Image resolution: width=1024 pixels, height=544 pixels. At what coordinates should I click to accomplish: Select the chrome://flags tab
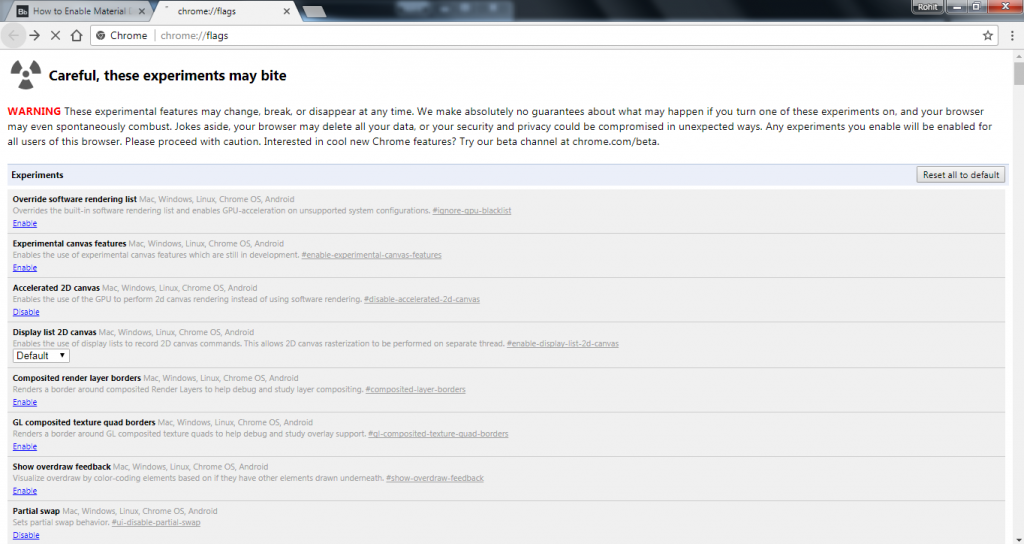[x=223, y=11]
